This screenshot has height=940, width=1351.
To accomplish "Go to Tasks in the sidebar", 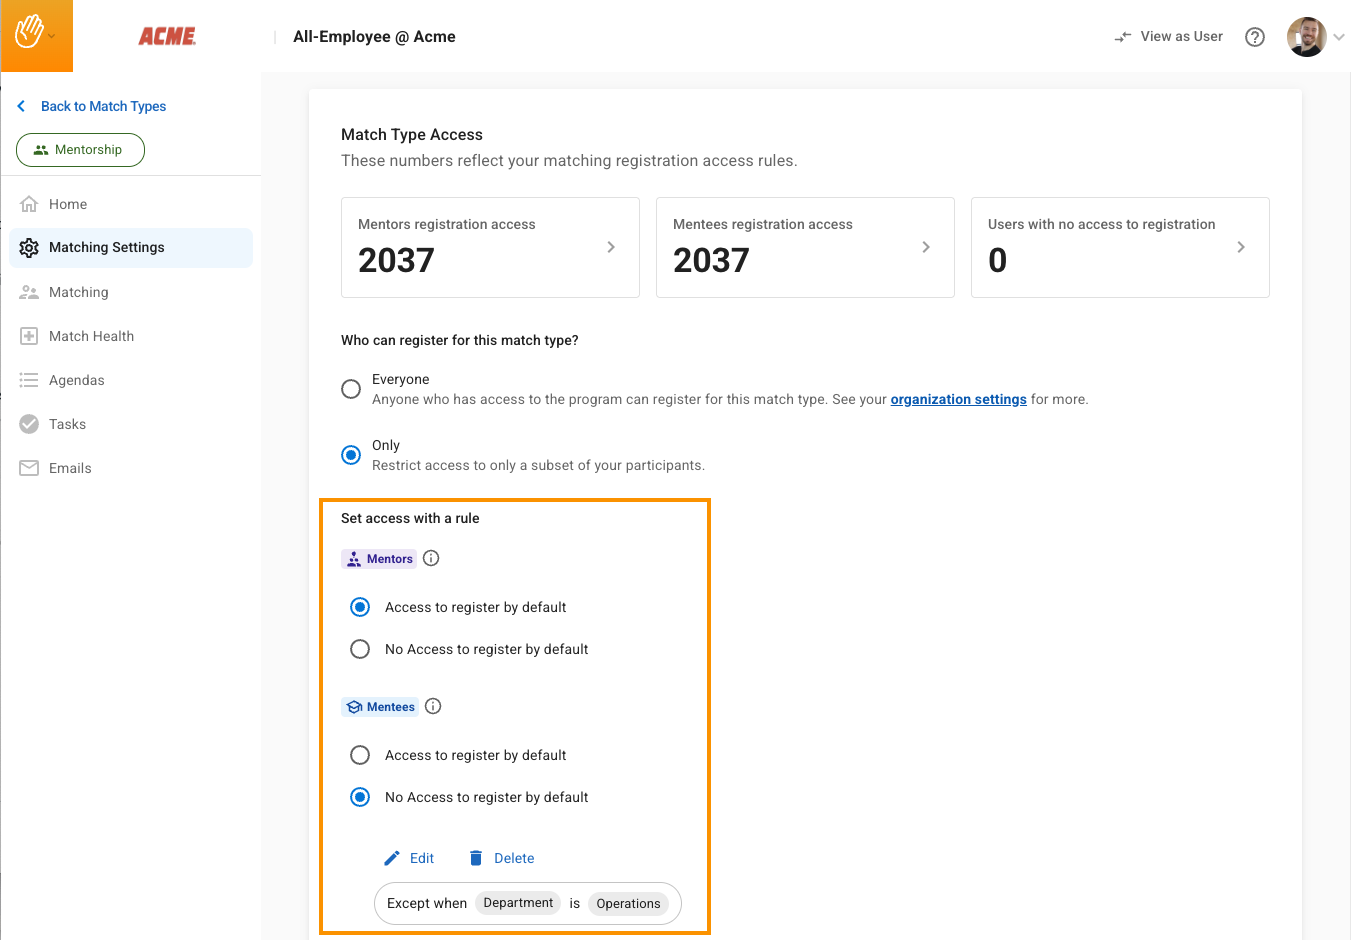I will [67, 424].
